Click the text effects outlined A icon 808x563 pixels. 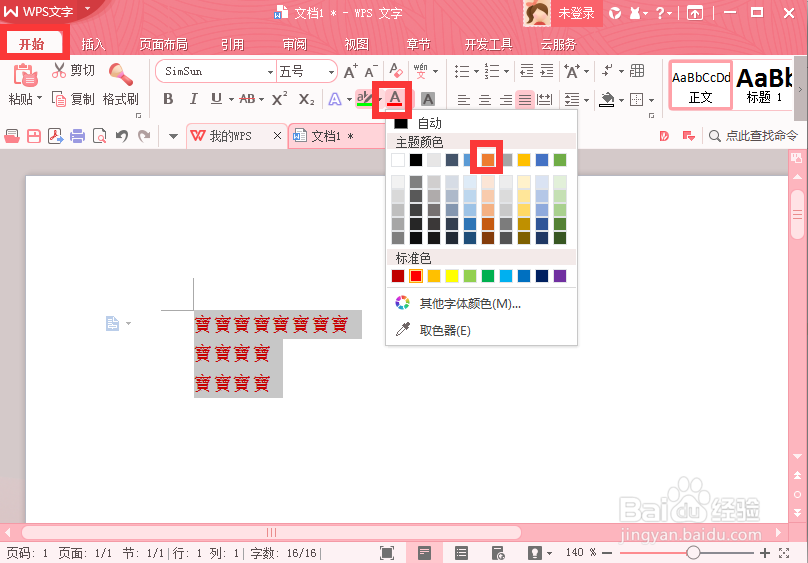(x=335, y=99)
